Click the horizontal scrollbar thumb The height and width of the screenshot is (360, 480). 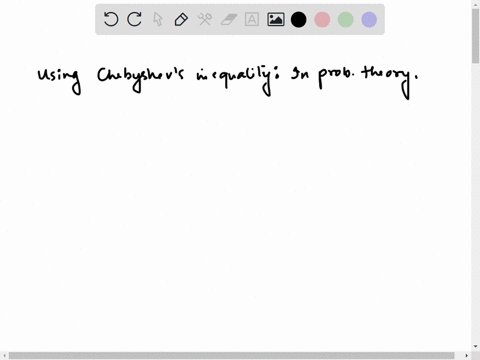pyautogui.click(x=232, y=356)
